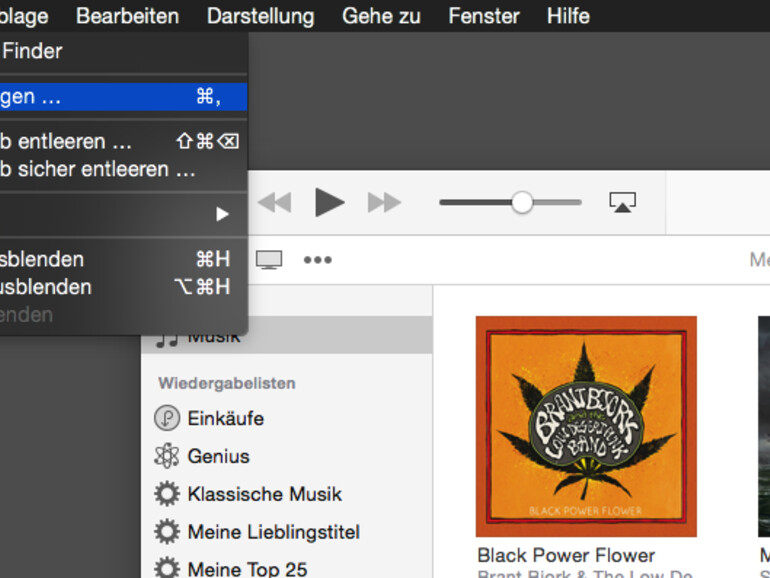Click the Genius atom icon
This screenshot has width=770, height=578.
pos(167,456)
